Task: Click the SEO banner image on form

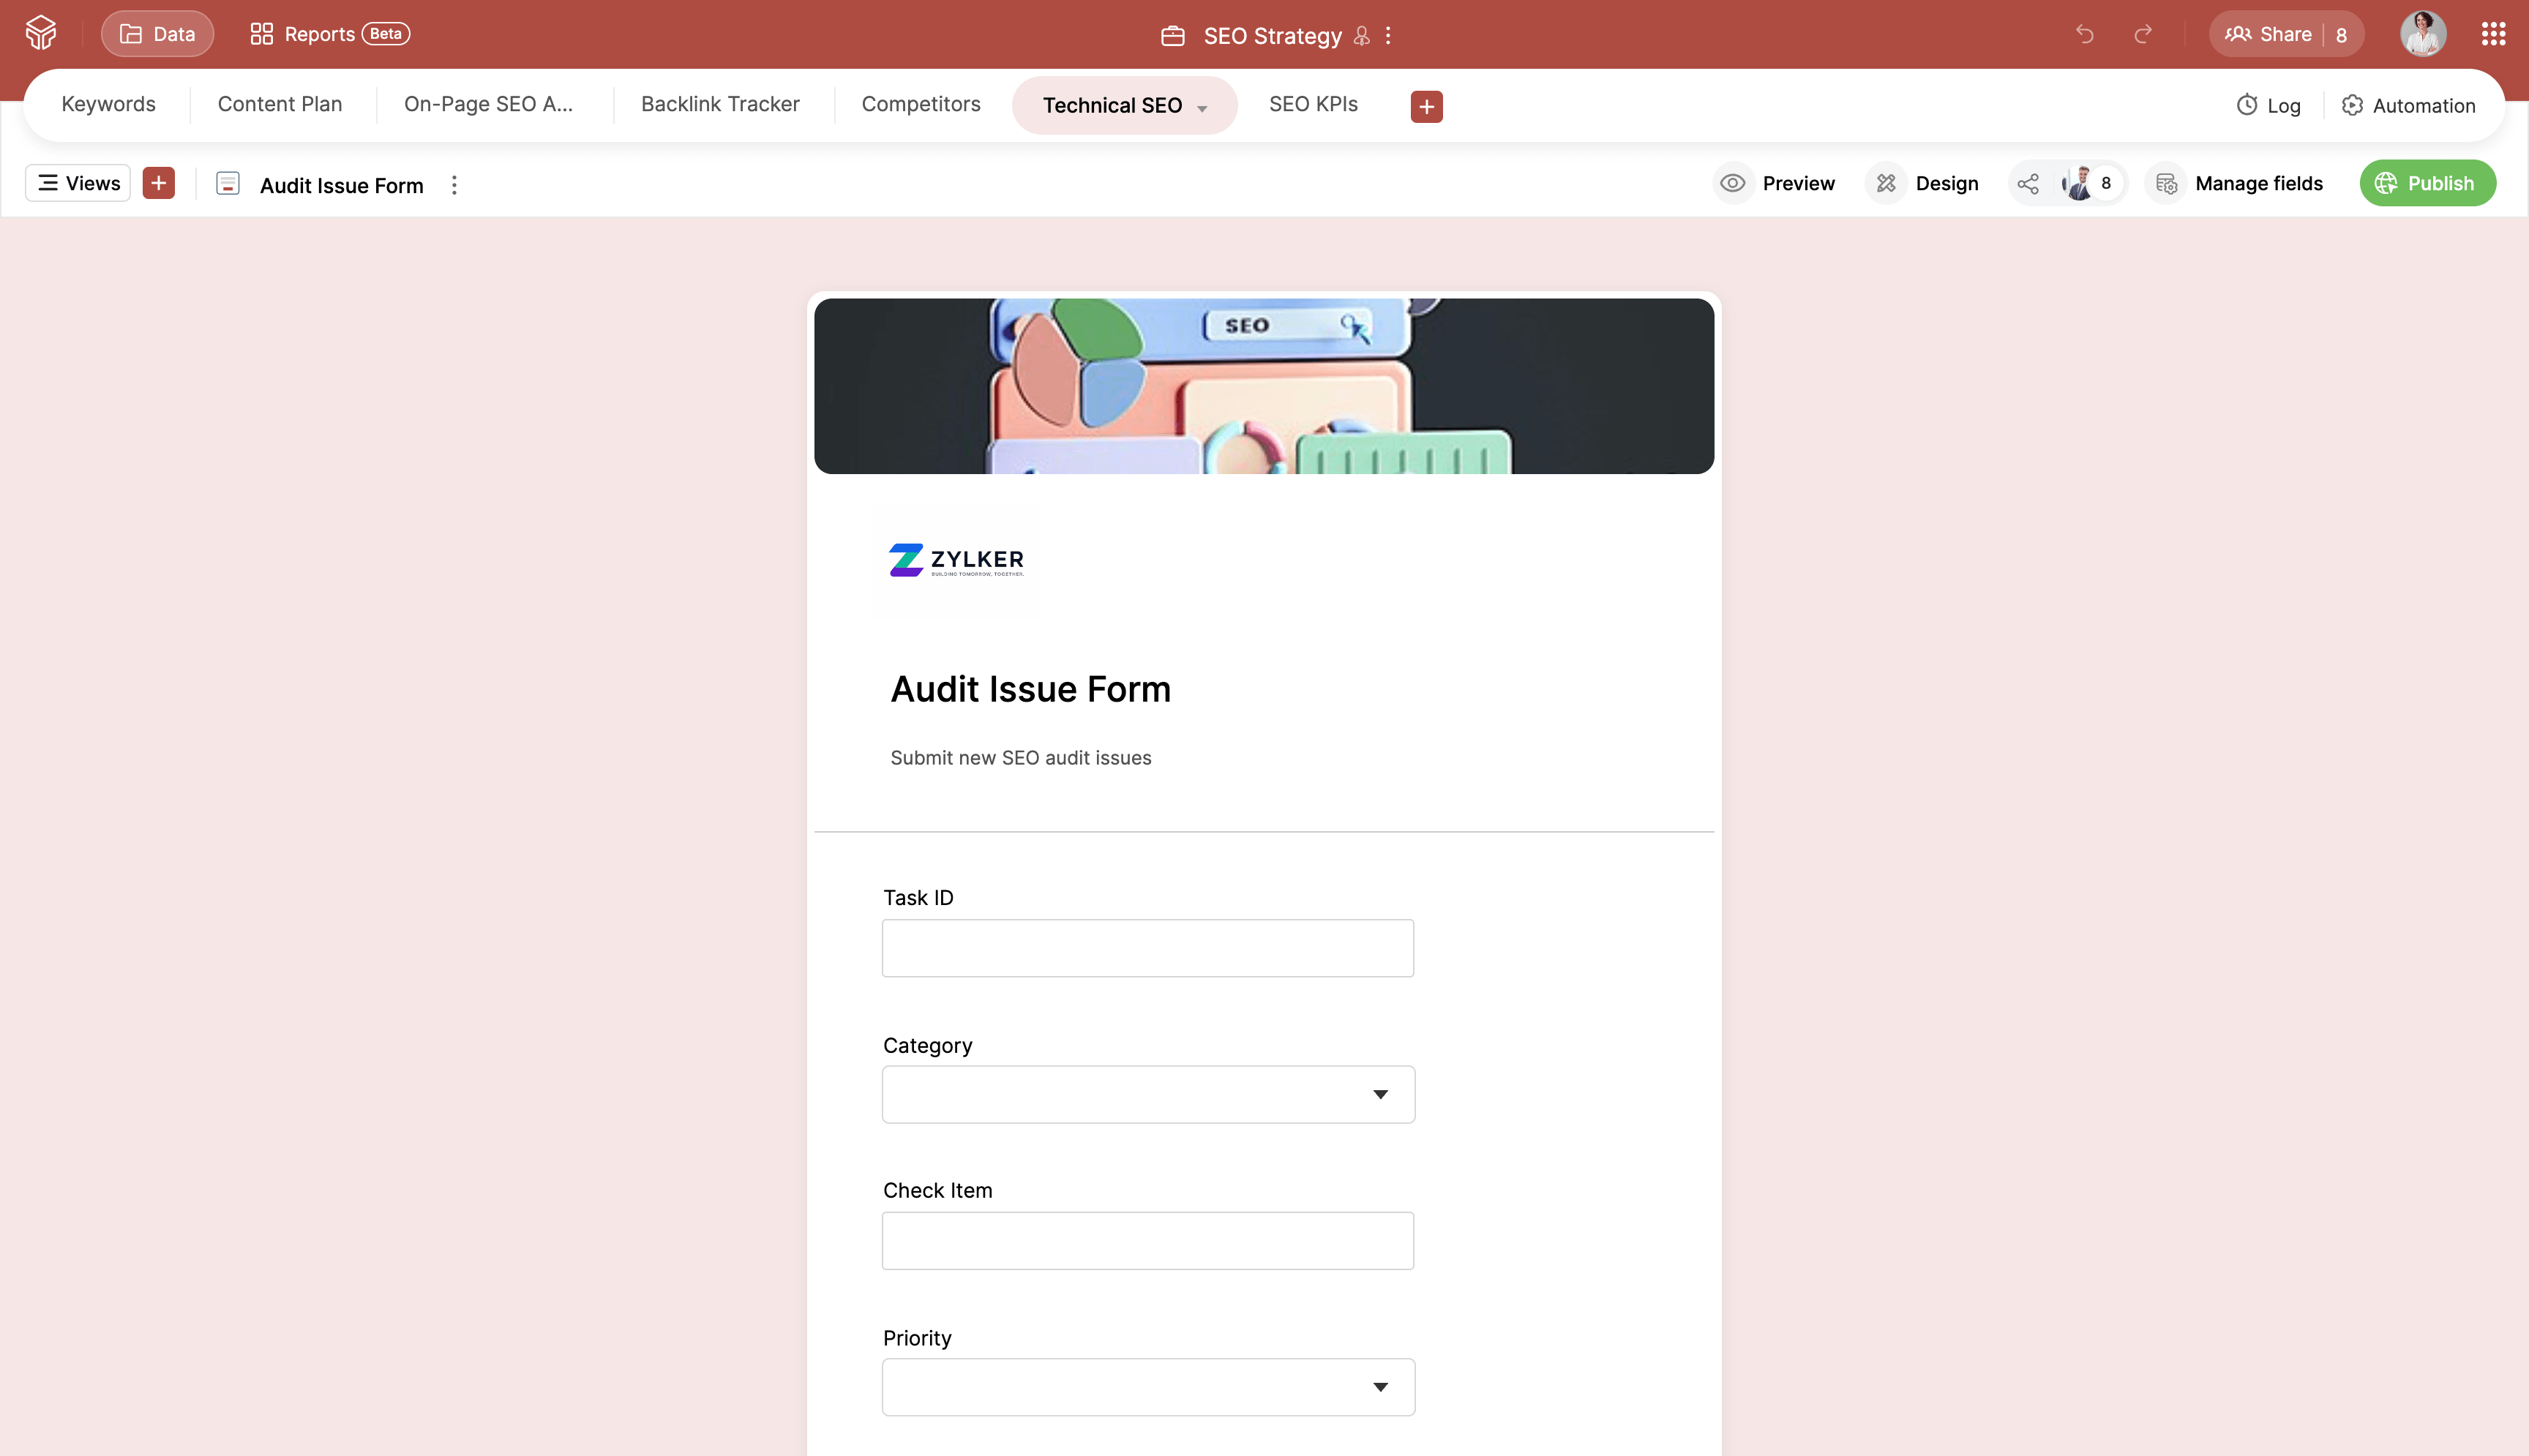Action: (x=1264, y=386)
